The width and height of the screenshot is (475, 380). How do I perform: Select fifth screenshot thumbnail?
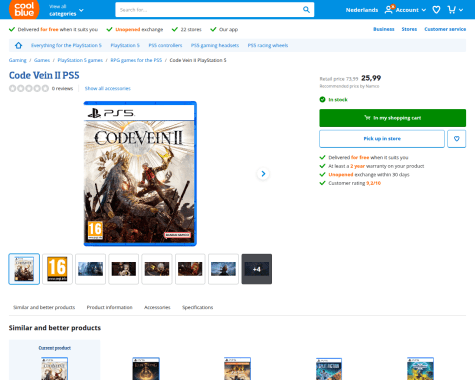(157, 269)
